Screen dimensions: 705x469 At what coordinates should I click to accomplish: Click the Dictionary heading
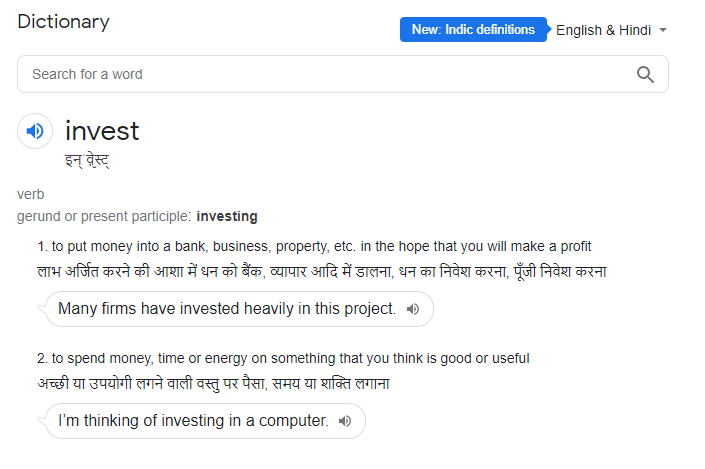pyautogui.click(x=63, y=22)
